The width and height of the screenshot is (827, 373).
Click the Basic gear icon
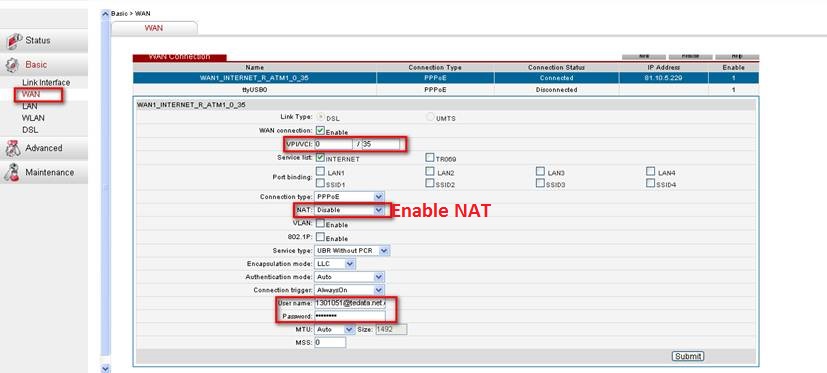(12, 65)
